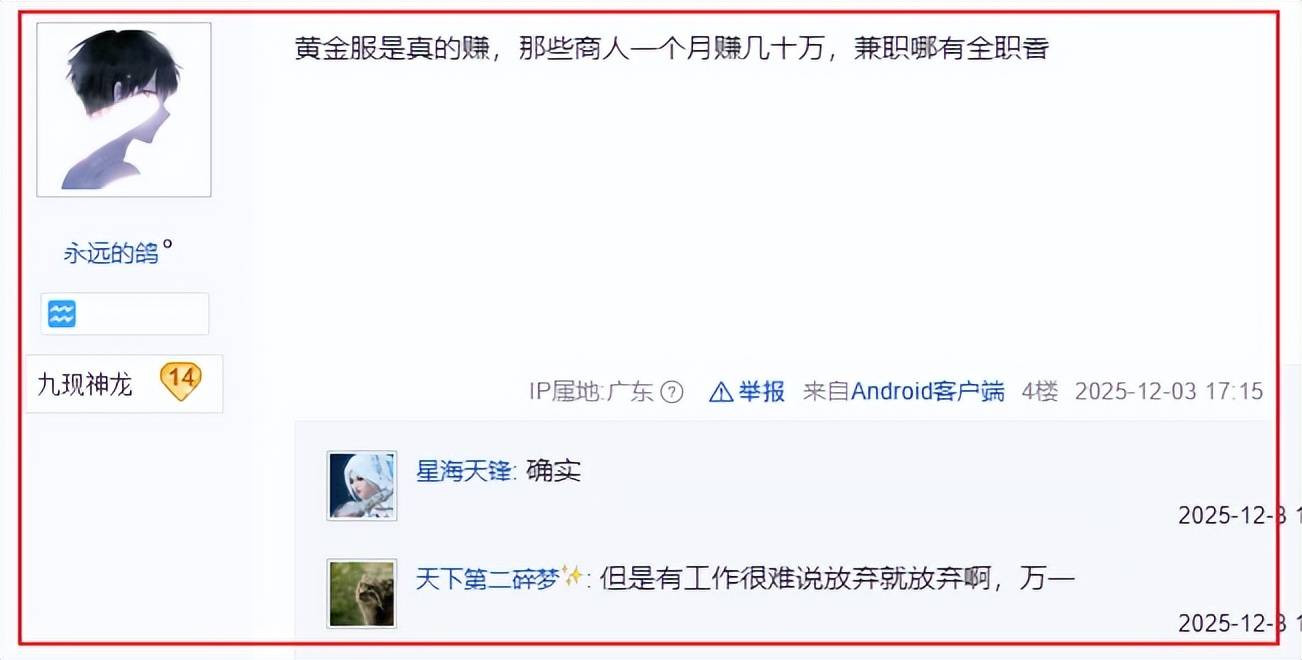The width and height of the screenshot is (1302, 660).
Task: Report this post via 举报
Action: tap(762, 392)
